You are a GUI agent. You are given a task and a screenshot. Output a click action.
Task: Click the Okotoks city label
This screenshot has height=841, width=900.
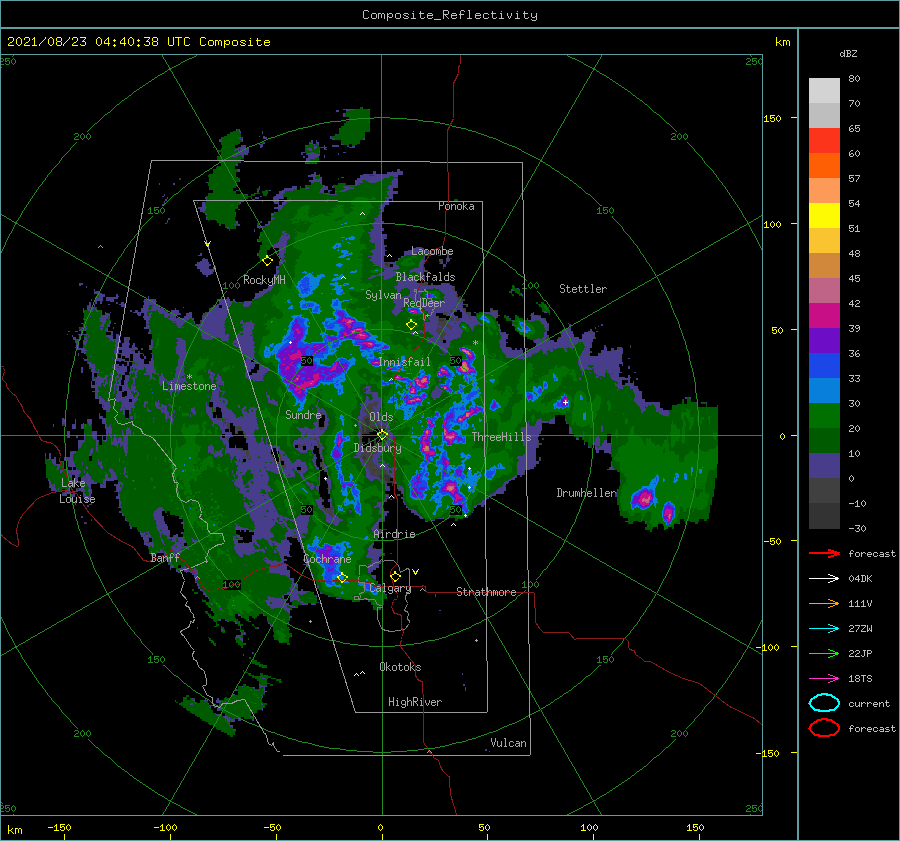tap(400, 667)
